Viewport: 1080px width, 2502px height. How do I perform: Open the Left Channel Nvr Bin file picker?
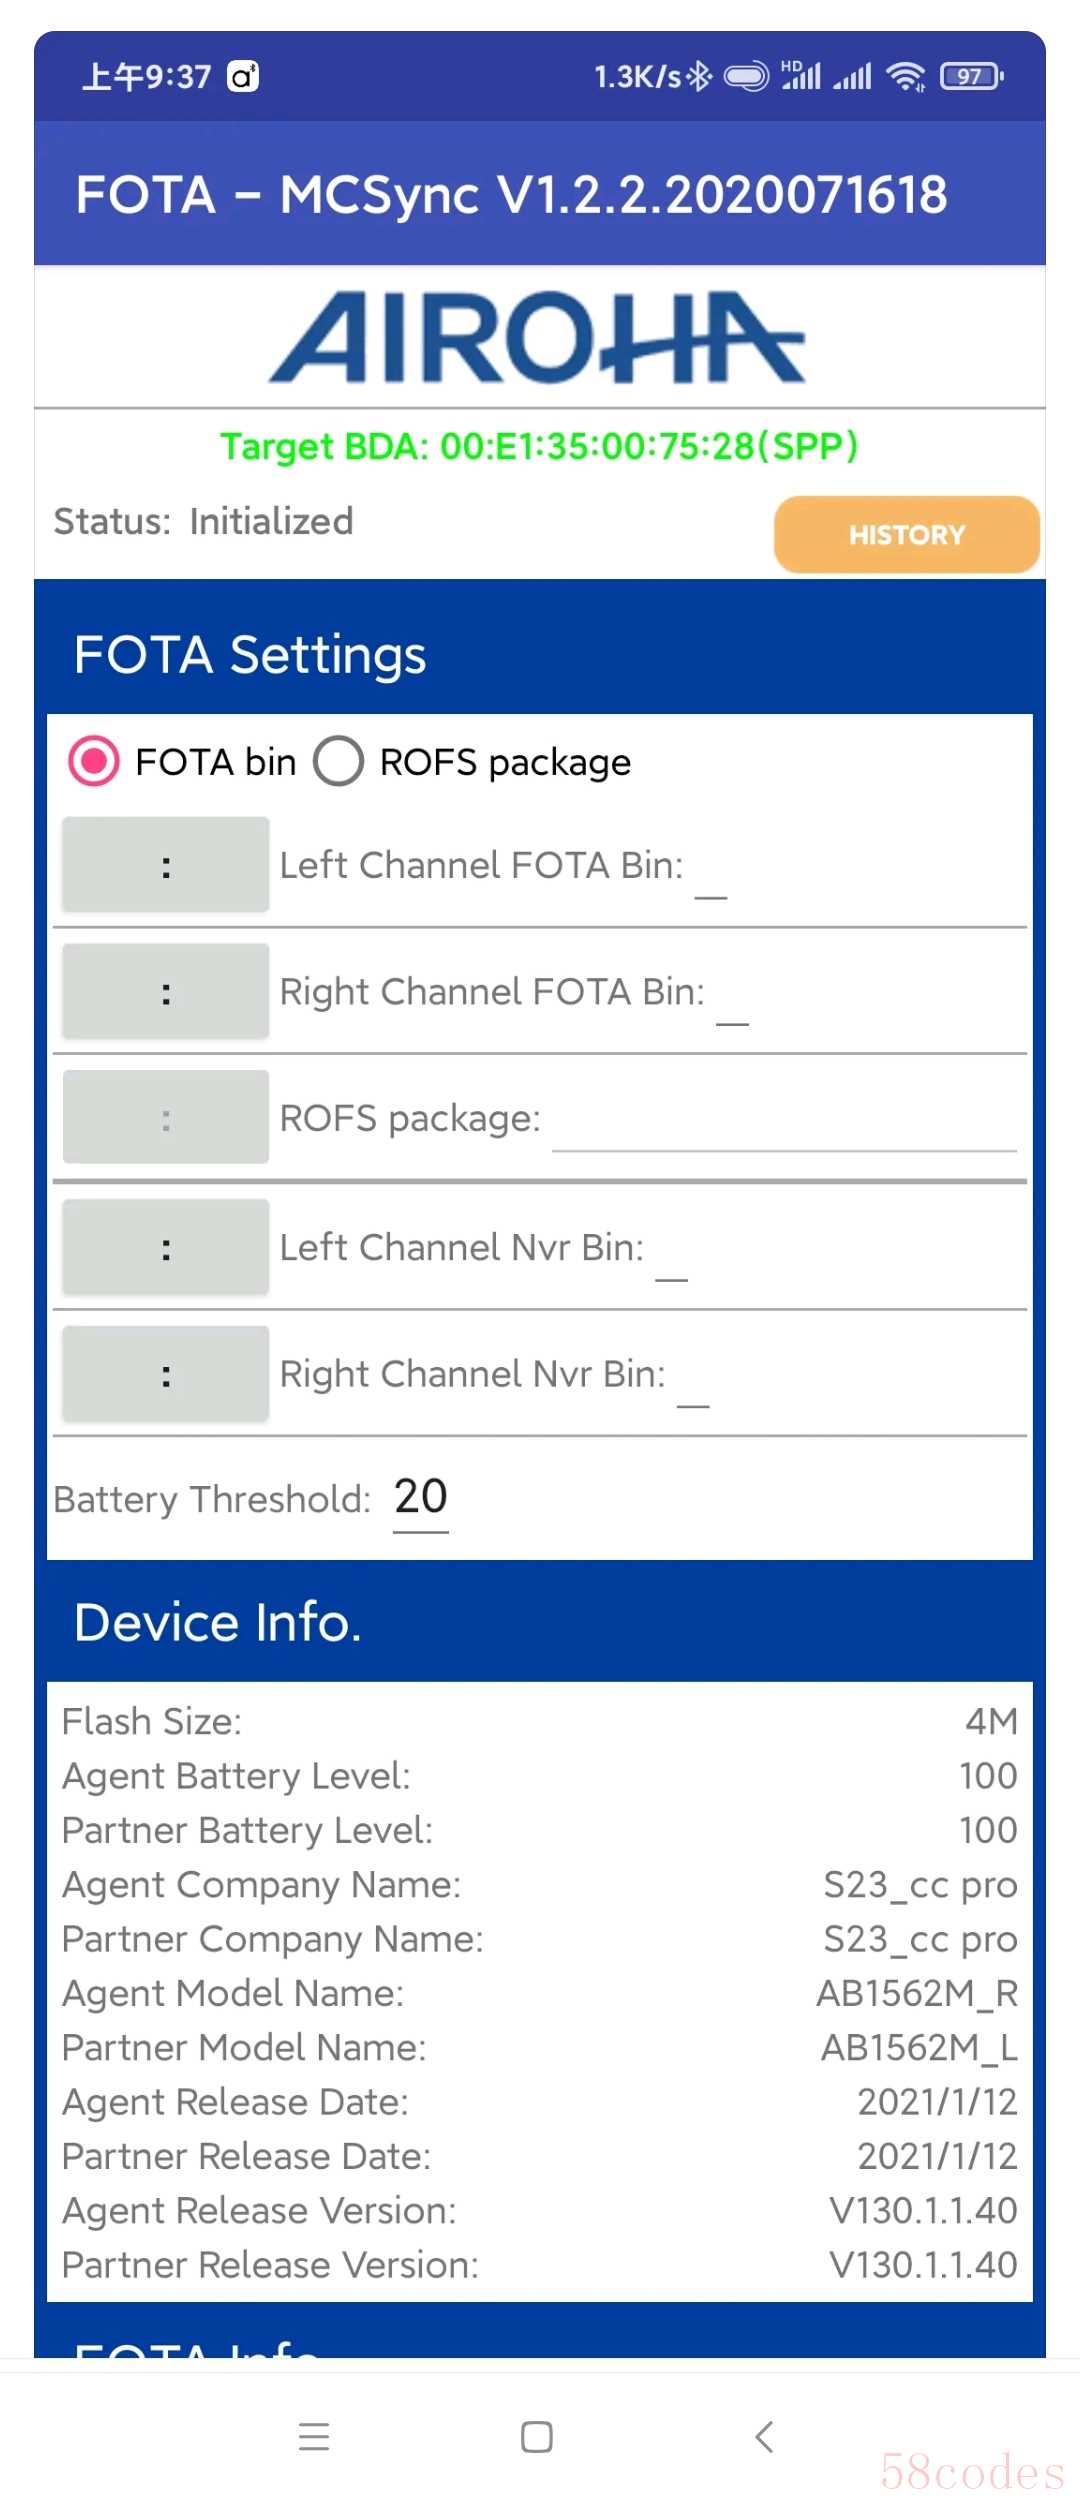click(x=166, y=1247)
